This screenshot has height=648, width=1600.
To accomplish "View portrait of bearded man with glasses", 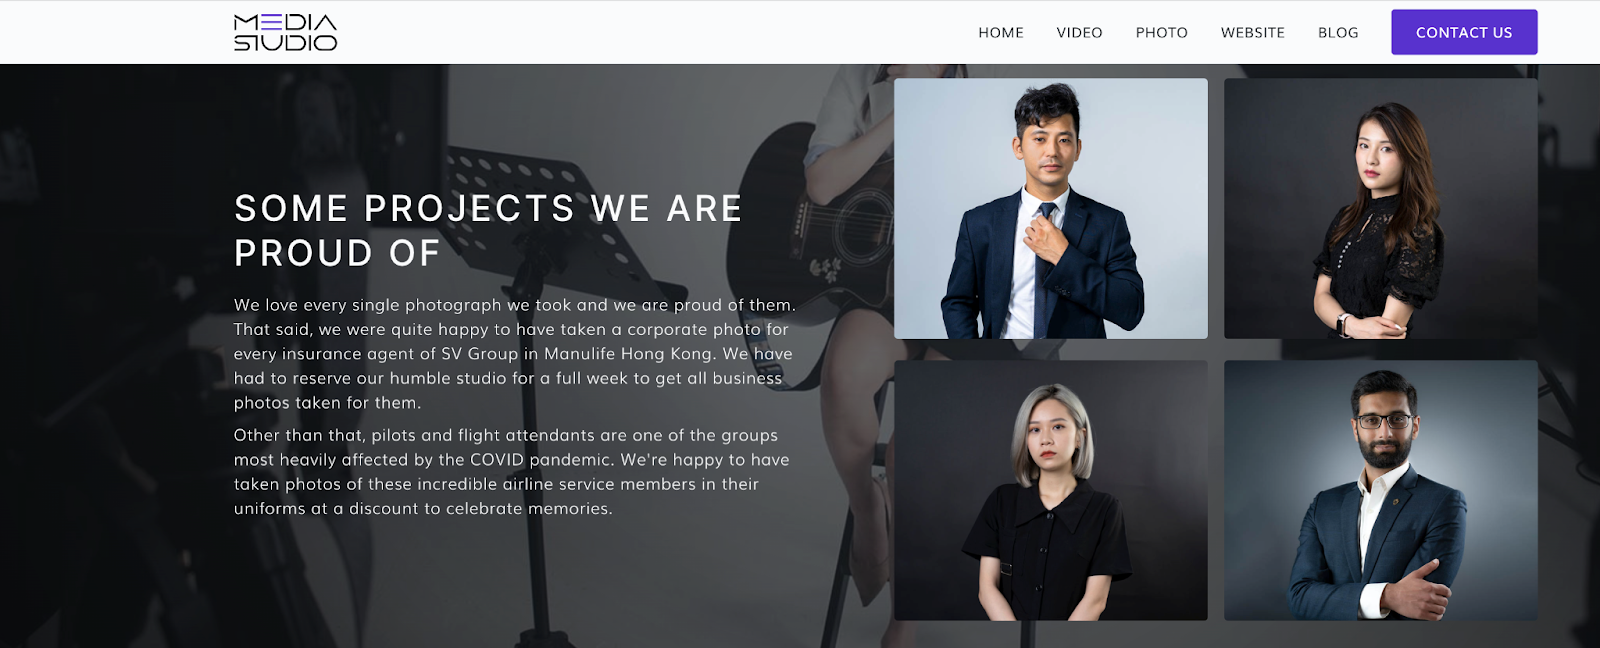I will (1380, 490).
